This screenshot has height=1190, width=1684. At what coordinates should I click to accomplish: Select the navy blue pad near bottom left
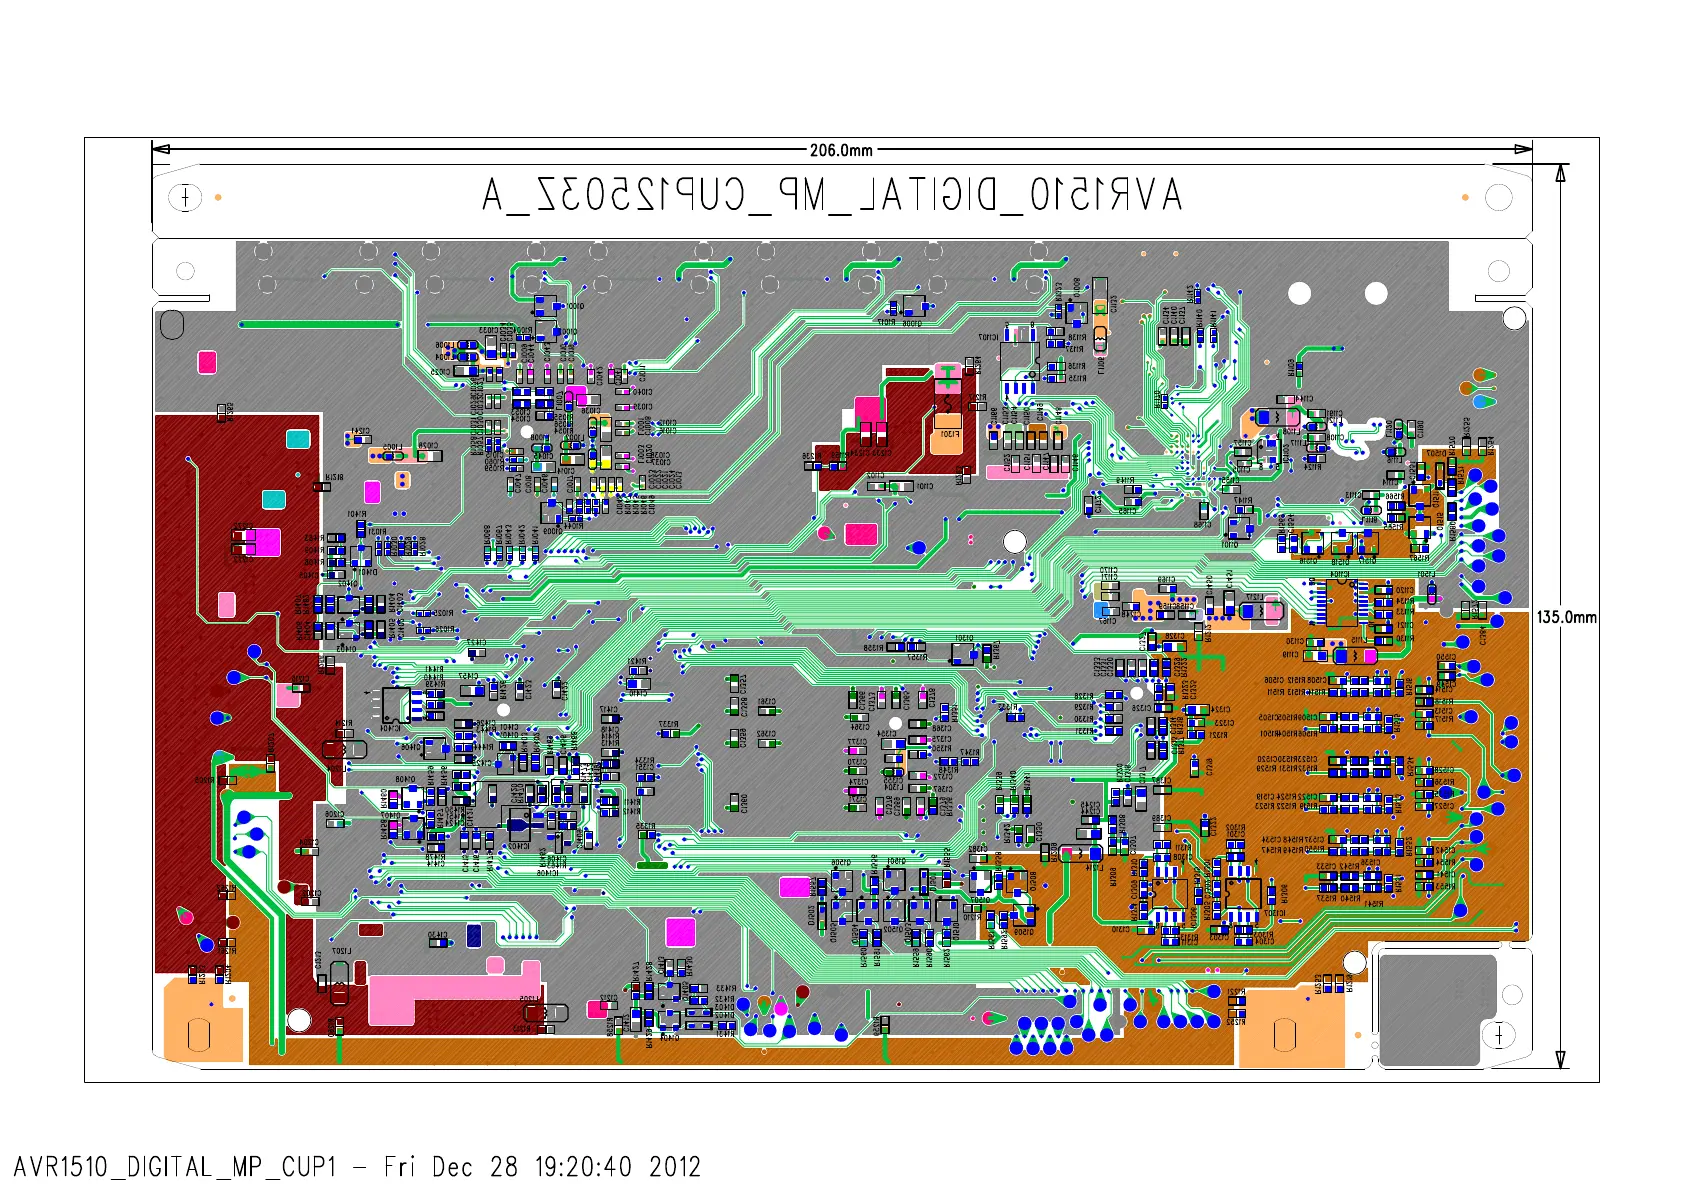[x=474, y=935]
